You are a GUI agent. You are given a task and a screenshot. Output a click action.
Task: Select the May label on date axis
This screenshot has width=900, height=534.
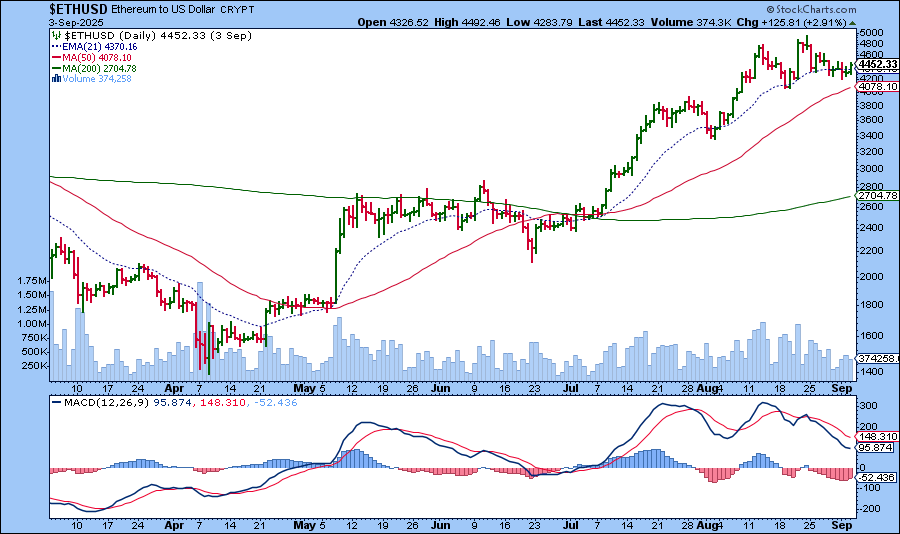(x=305, y=385)
